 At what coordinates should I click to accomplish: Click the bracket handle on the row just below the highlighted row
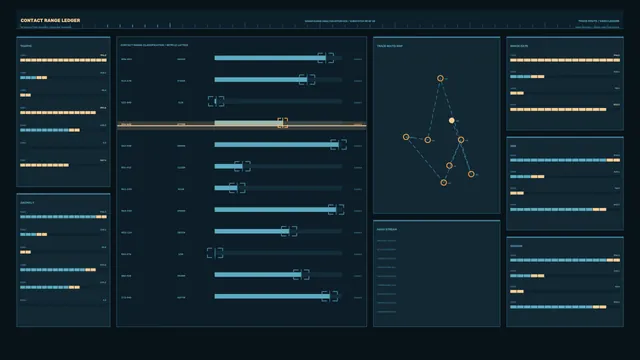point(338,144)
